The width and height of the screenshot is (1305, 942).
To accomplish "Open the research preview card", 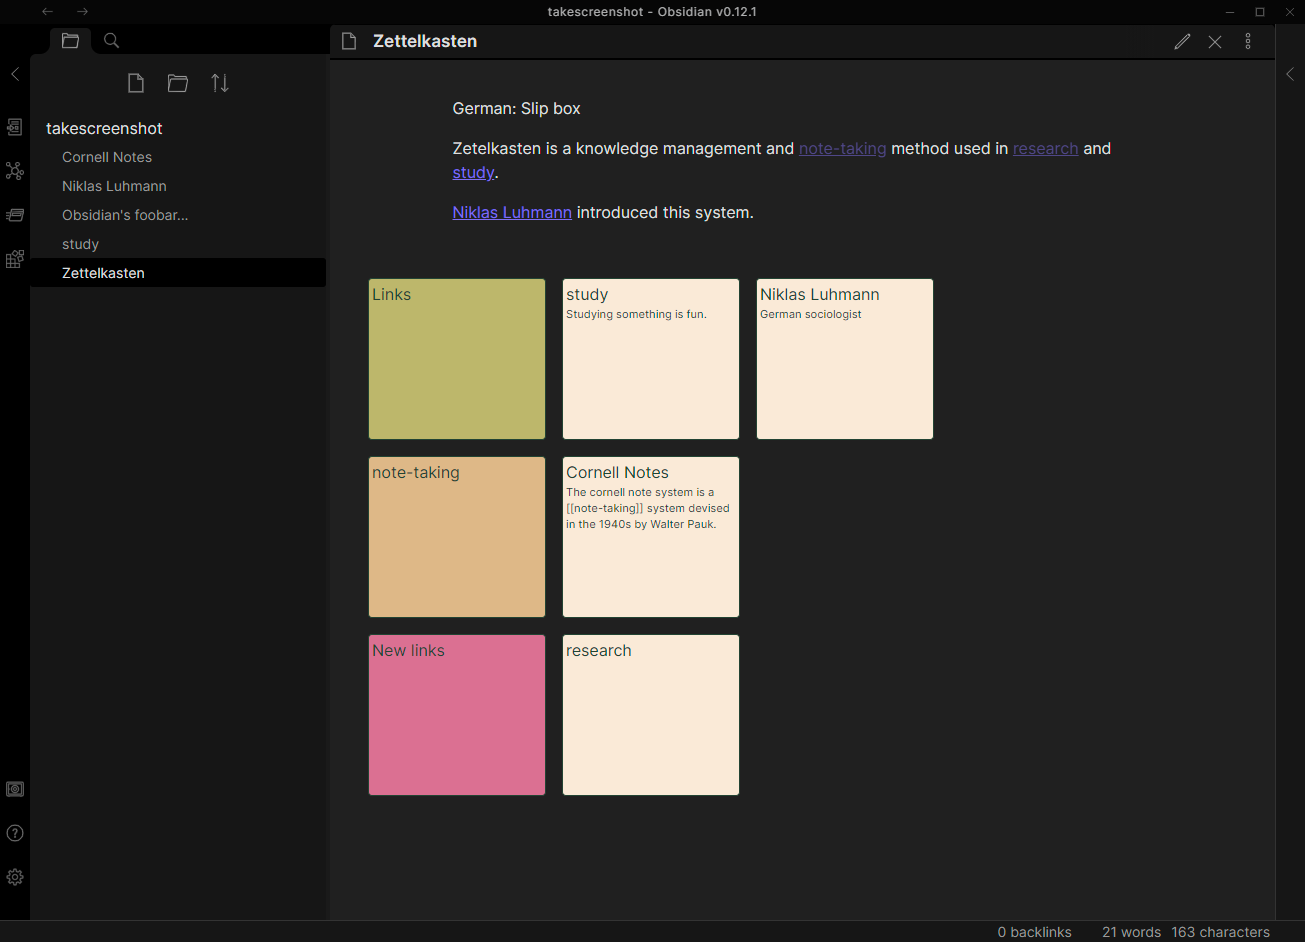I will tap(651, 715).
